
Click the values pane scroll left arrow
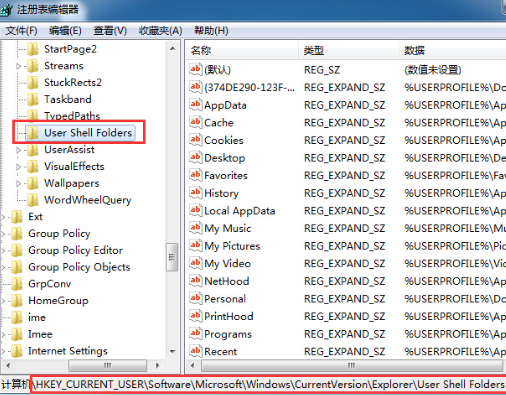click(x=192, y=366)
